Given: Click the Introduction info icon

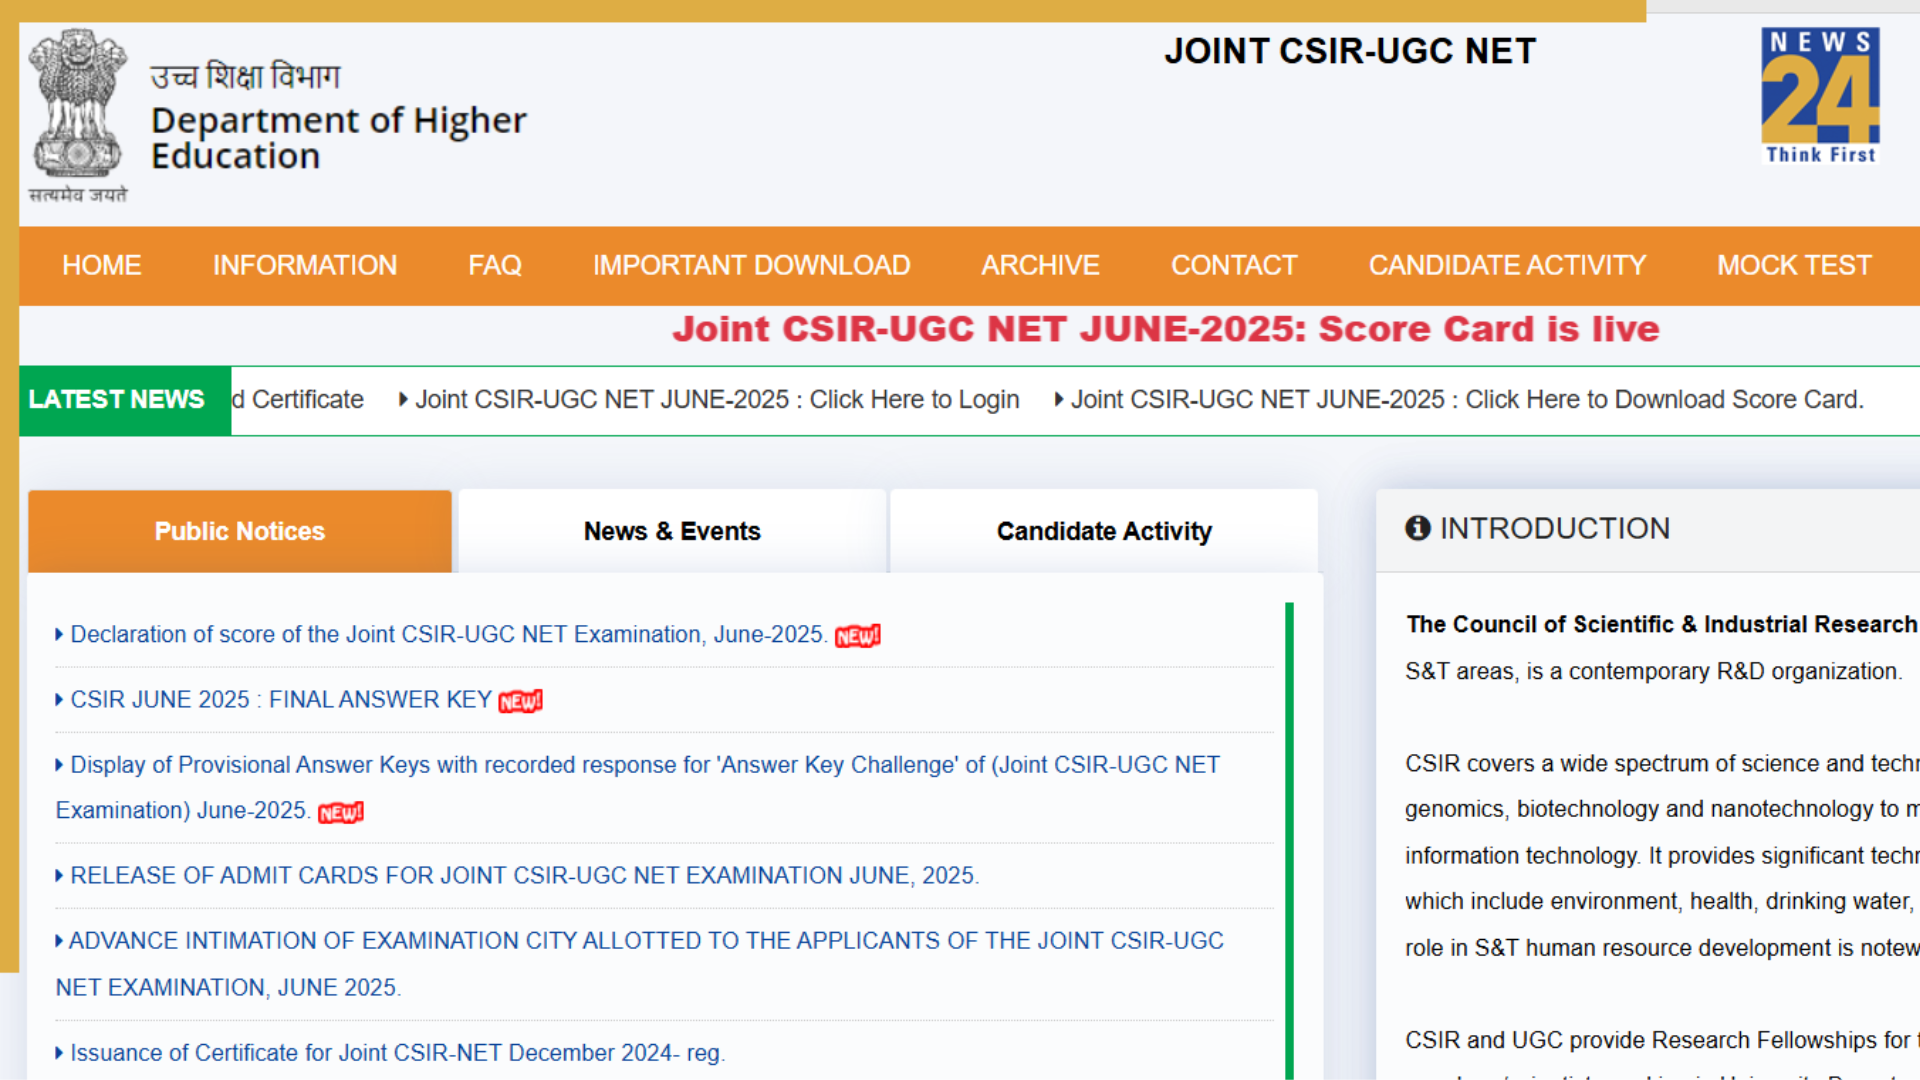Looking at the screenshot, I should tap(1417, 528).
